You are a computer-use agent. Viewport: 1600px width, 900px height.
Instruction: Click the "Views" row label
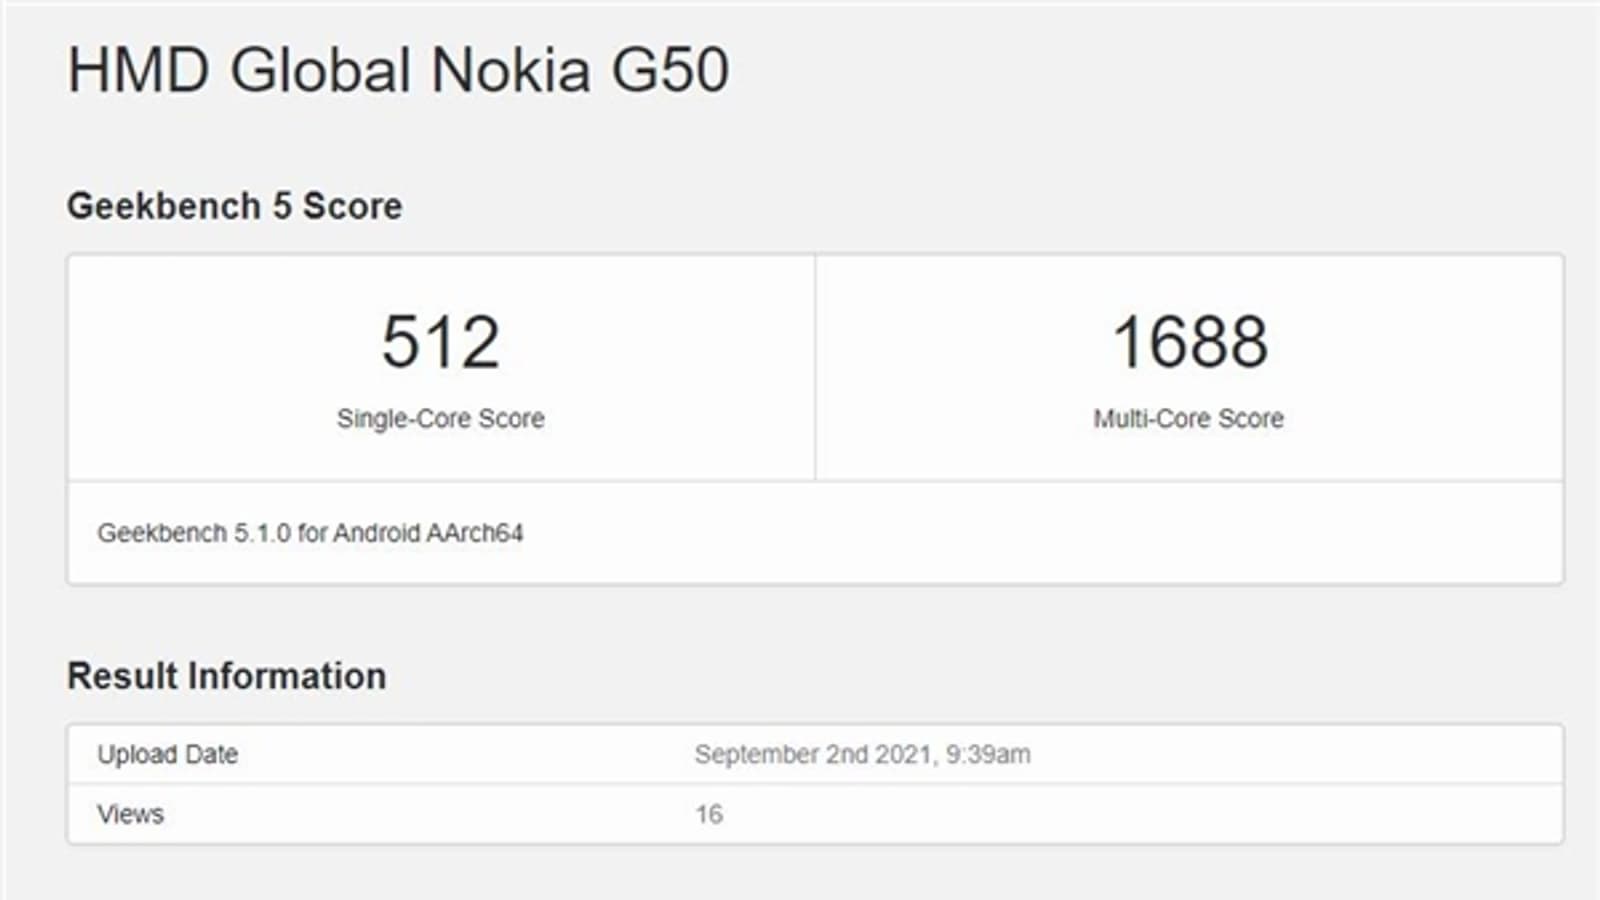coord(130,814)
